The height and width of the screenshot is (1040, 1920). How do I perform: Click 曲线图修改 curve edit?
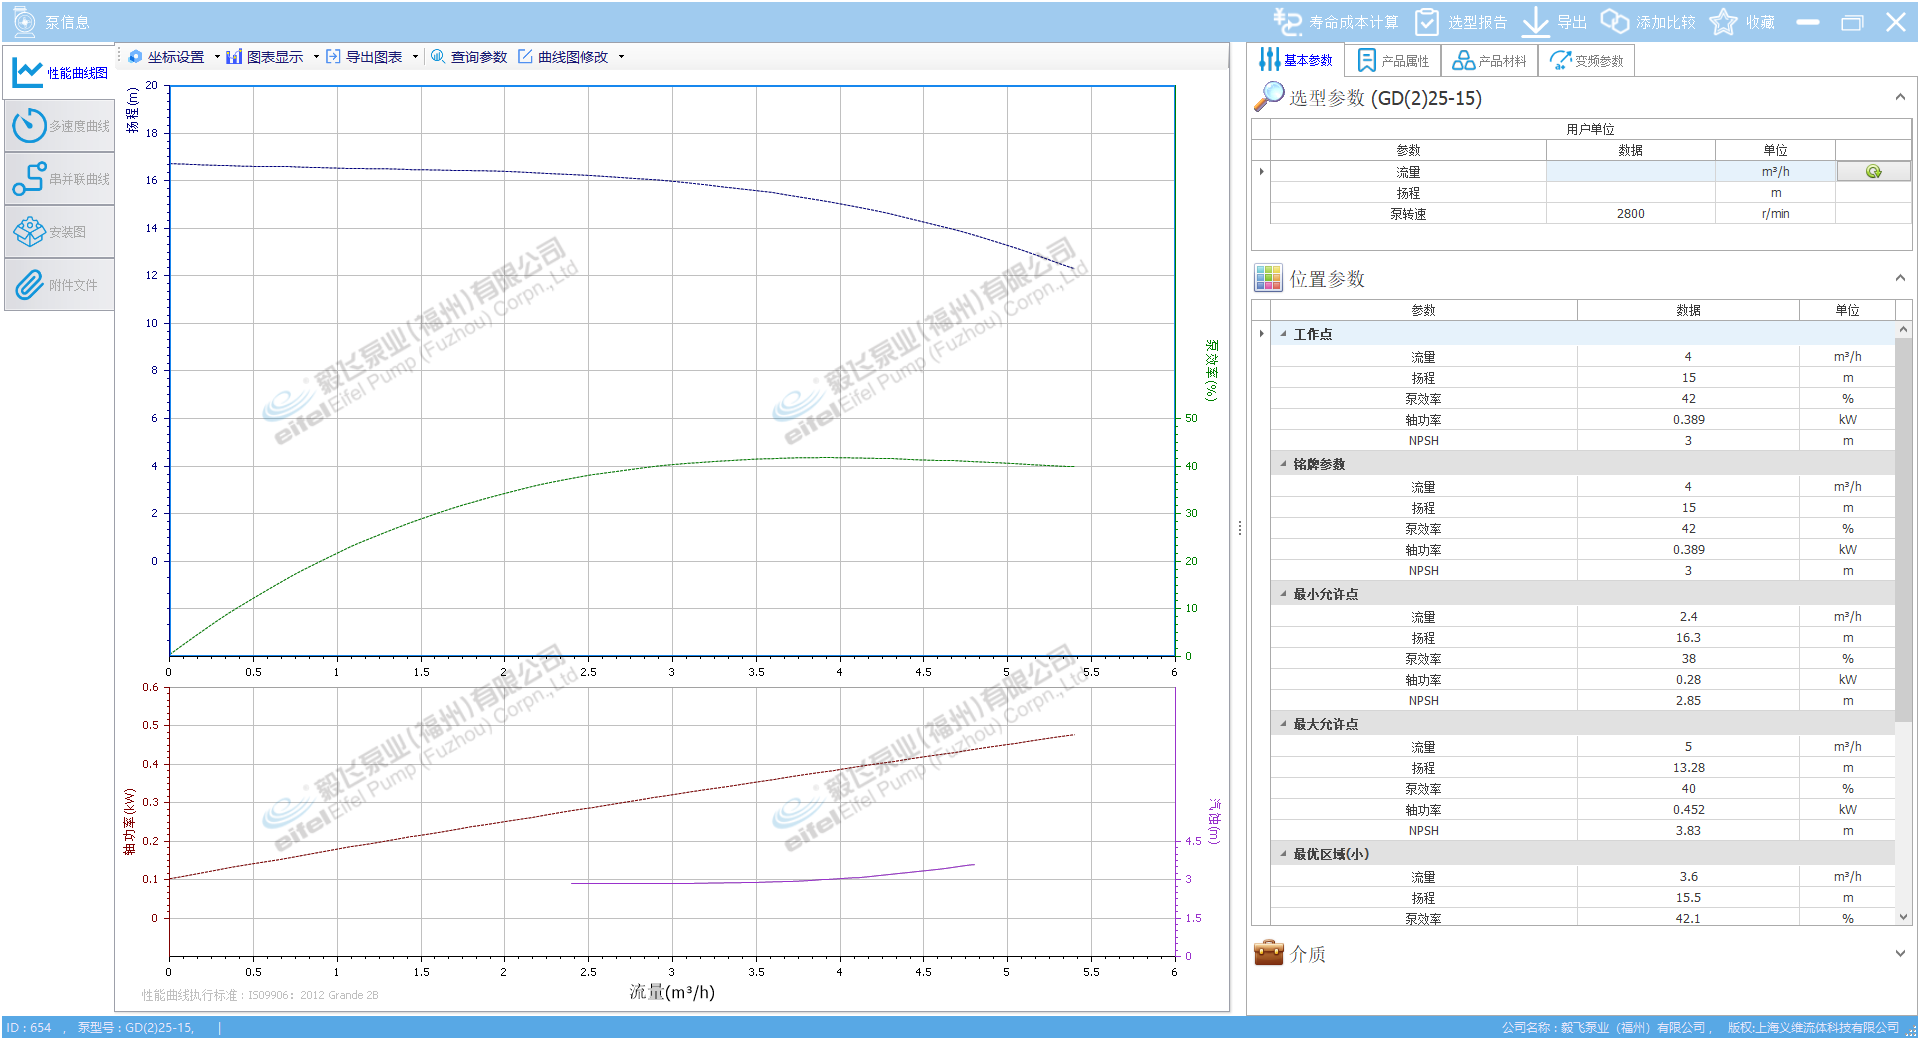(x=563, y=57)
